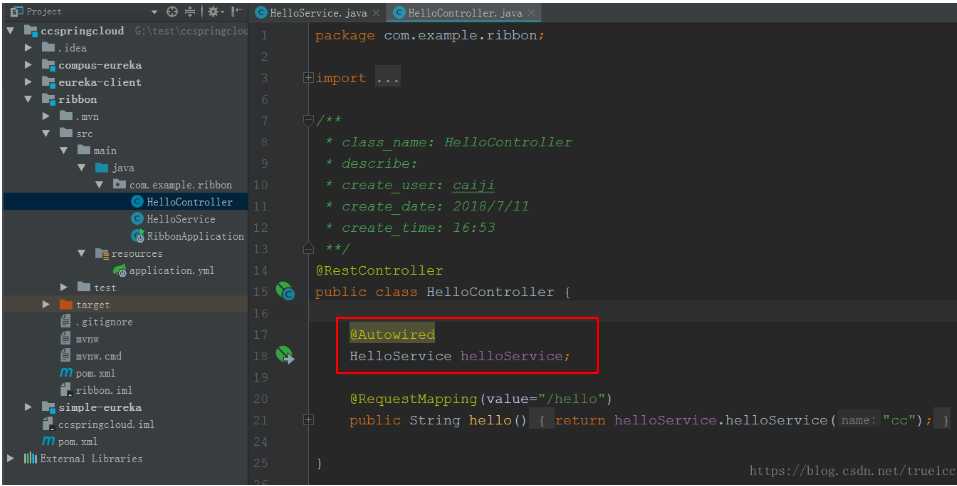The width and height of the screenshot is (957, 486).
Task: Click the Maven icon of ribbon pom.xml
Action: point(66,372)
